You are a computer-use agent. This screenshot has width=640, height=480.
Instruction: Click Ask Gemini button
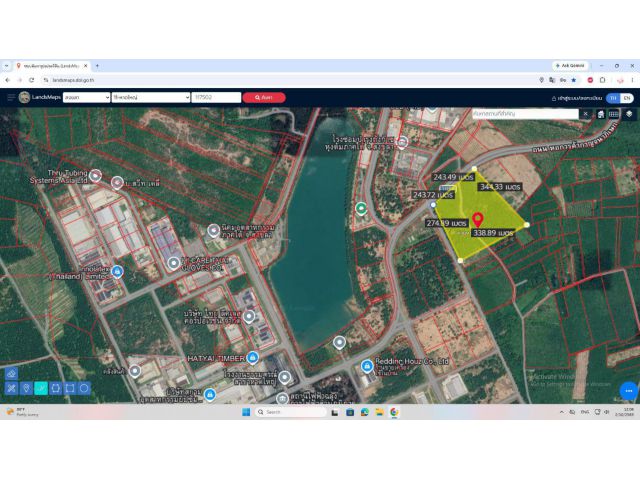click(570, 65)
